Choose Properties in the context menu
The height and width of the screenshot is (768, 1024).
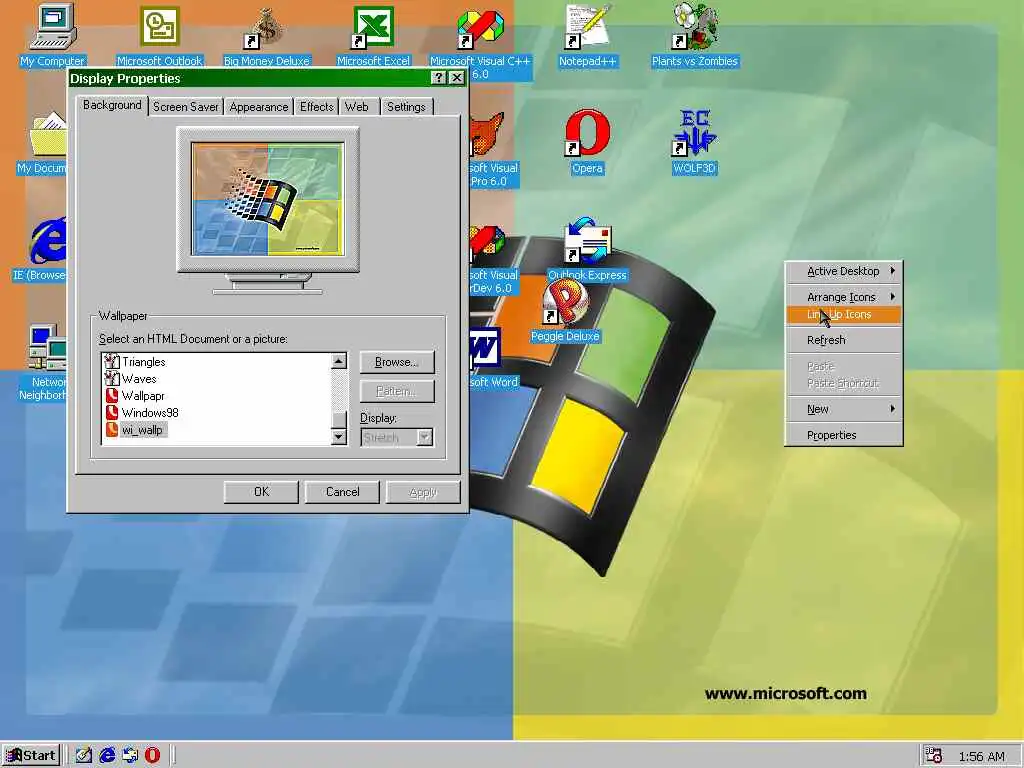[844, 436]
